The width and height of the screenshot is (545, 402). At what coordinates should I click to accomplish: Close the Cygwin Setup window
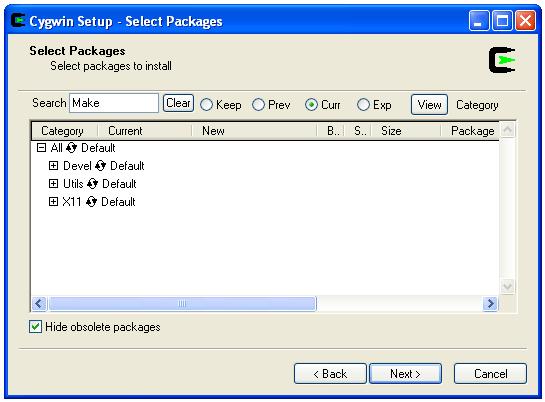(525, 20)
